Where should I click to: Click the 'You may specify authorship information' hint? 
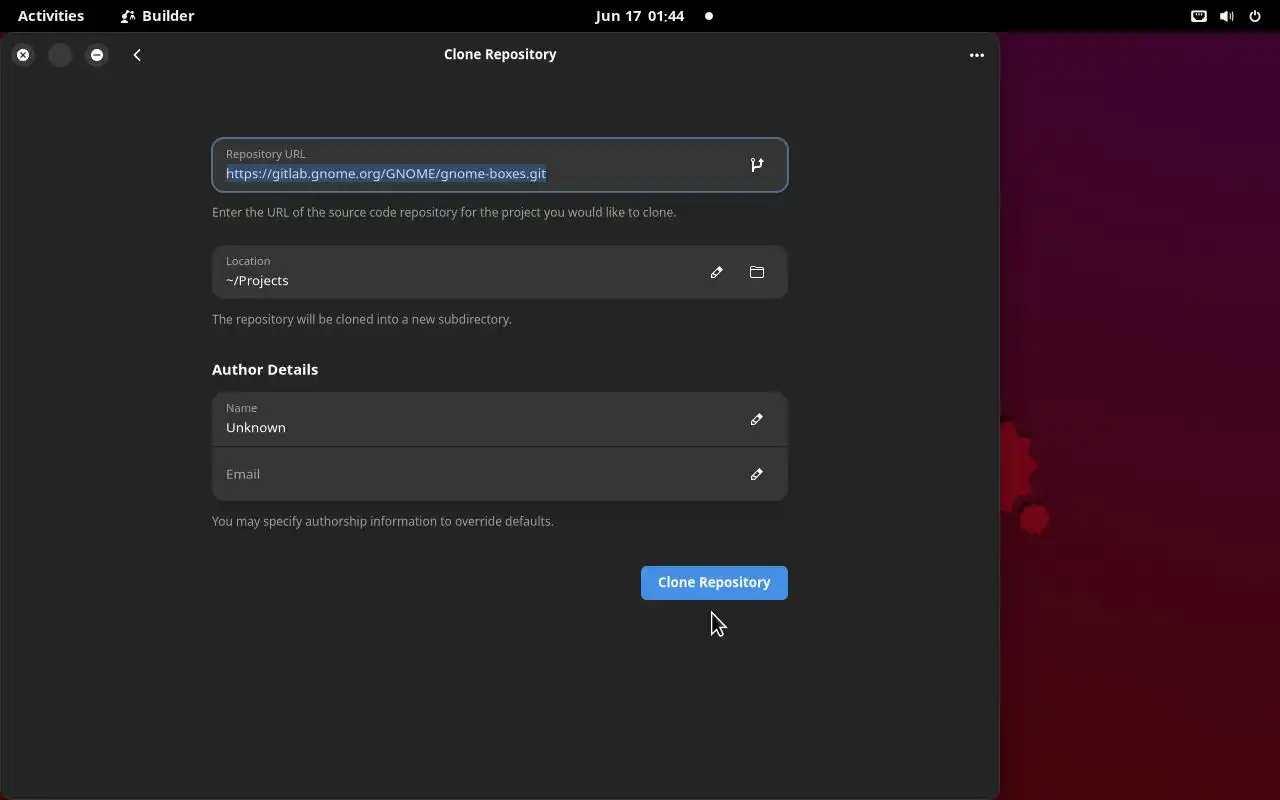tap(383, 521)
